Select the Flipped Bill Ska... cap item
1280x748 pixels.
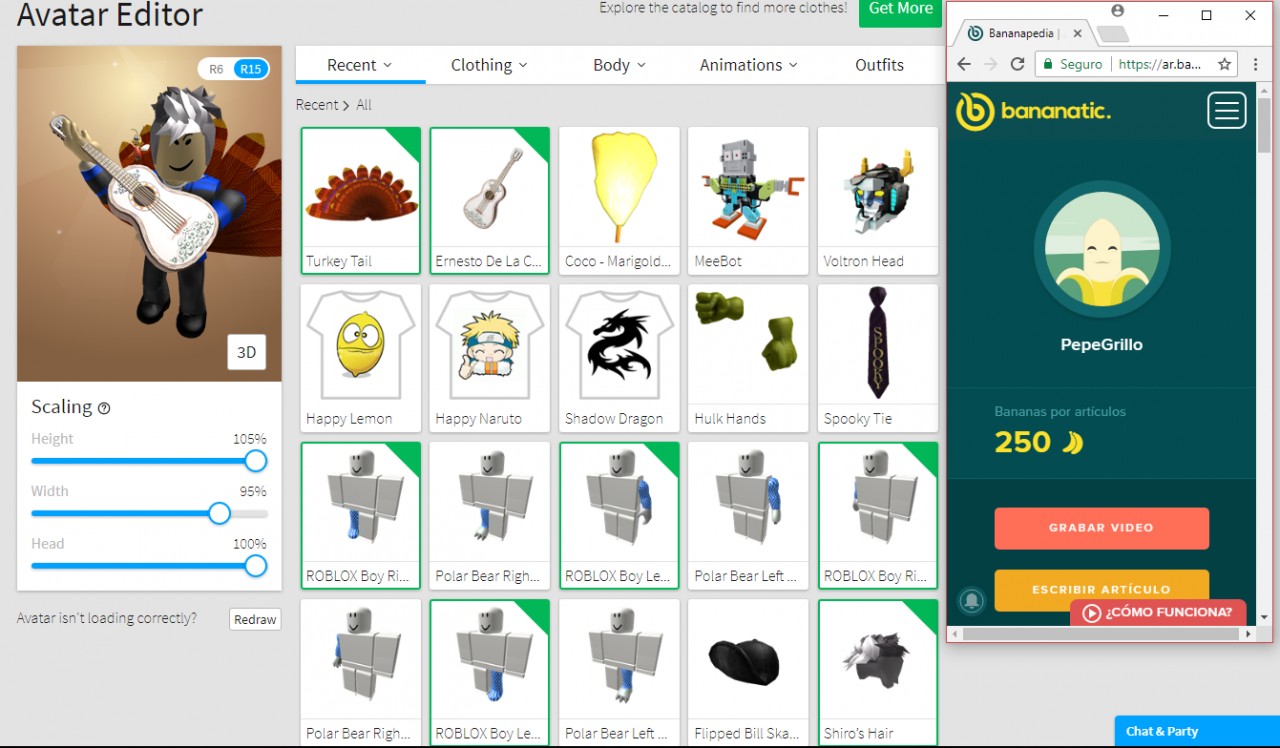tap(748, 673)
